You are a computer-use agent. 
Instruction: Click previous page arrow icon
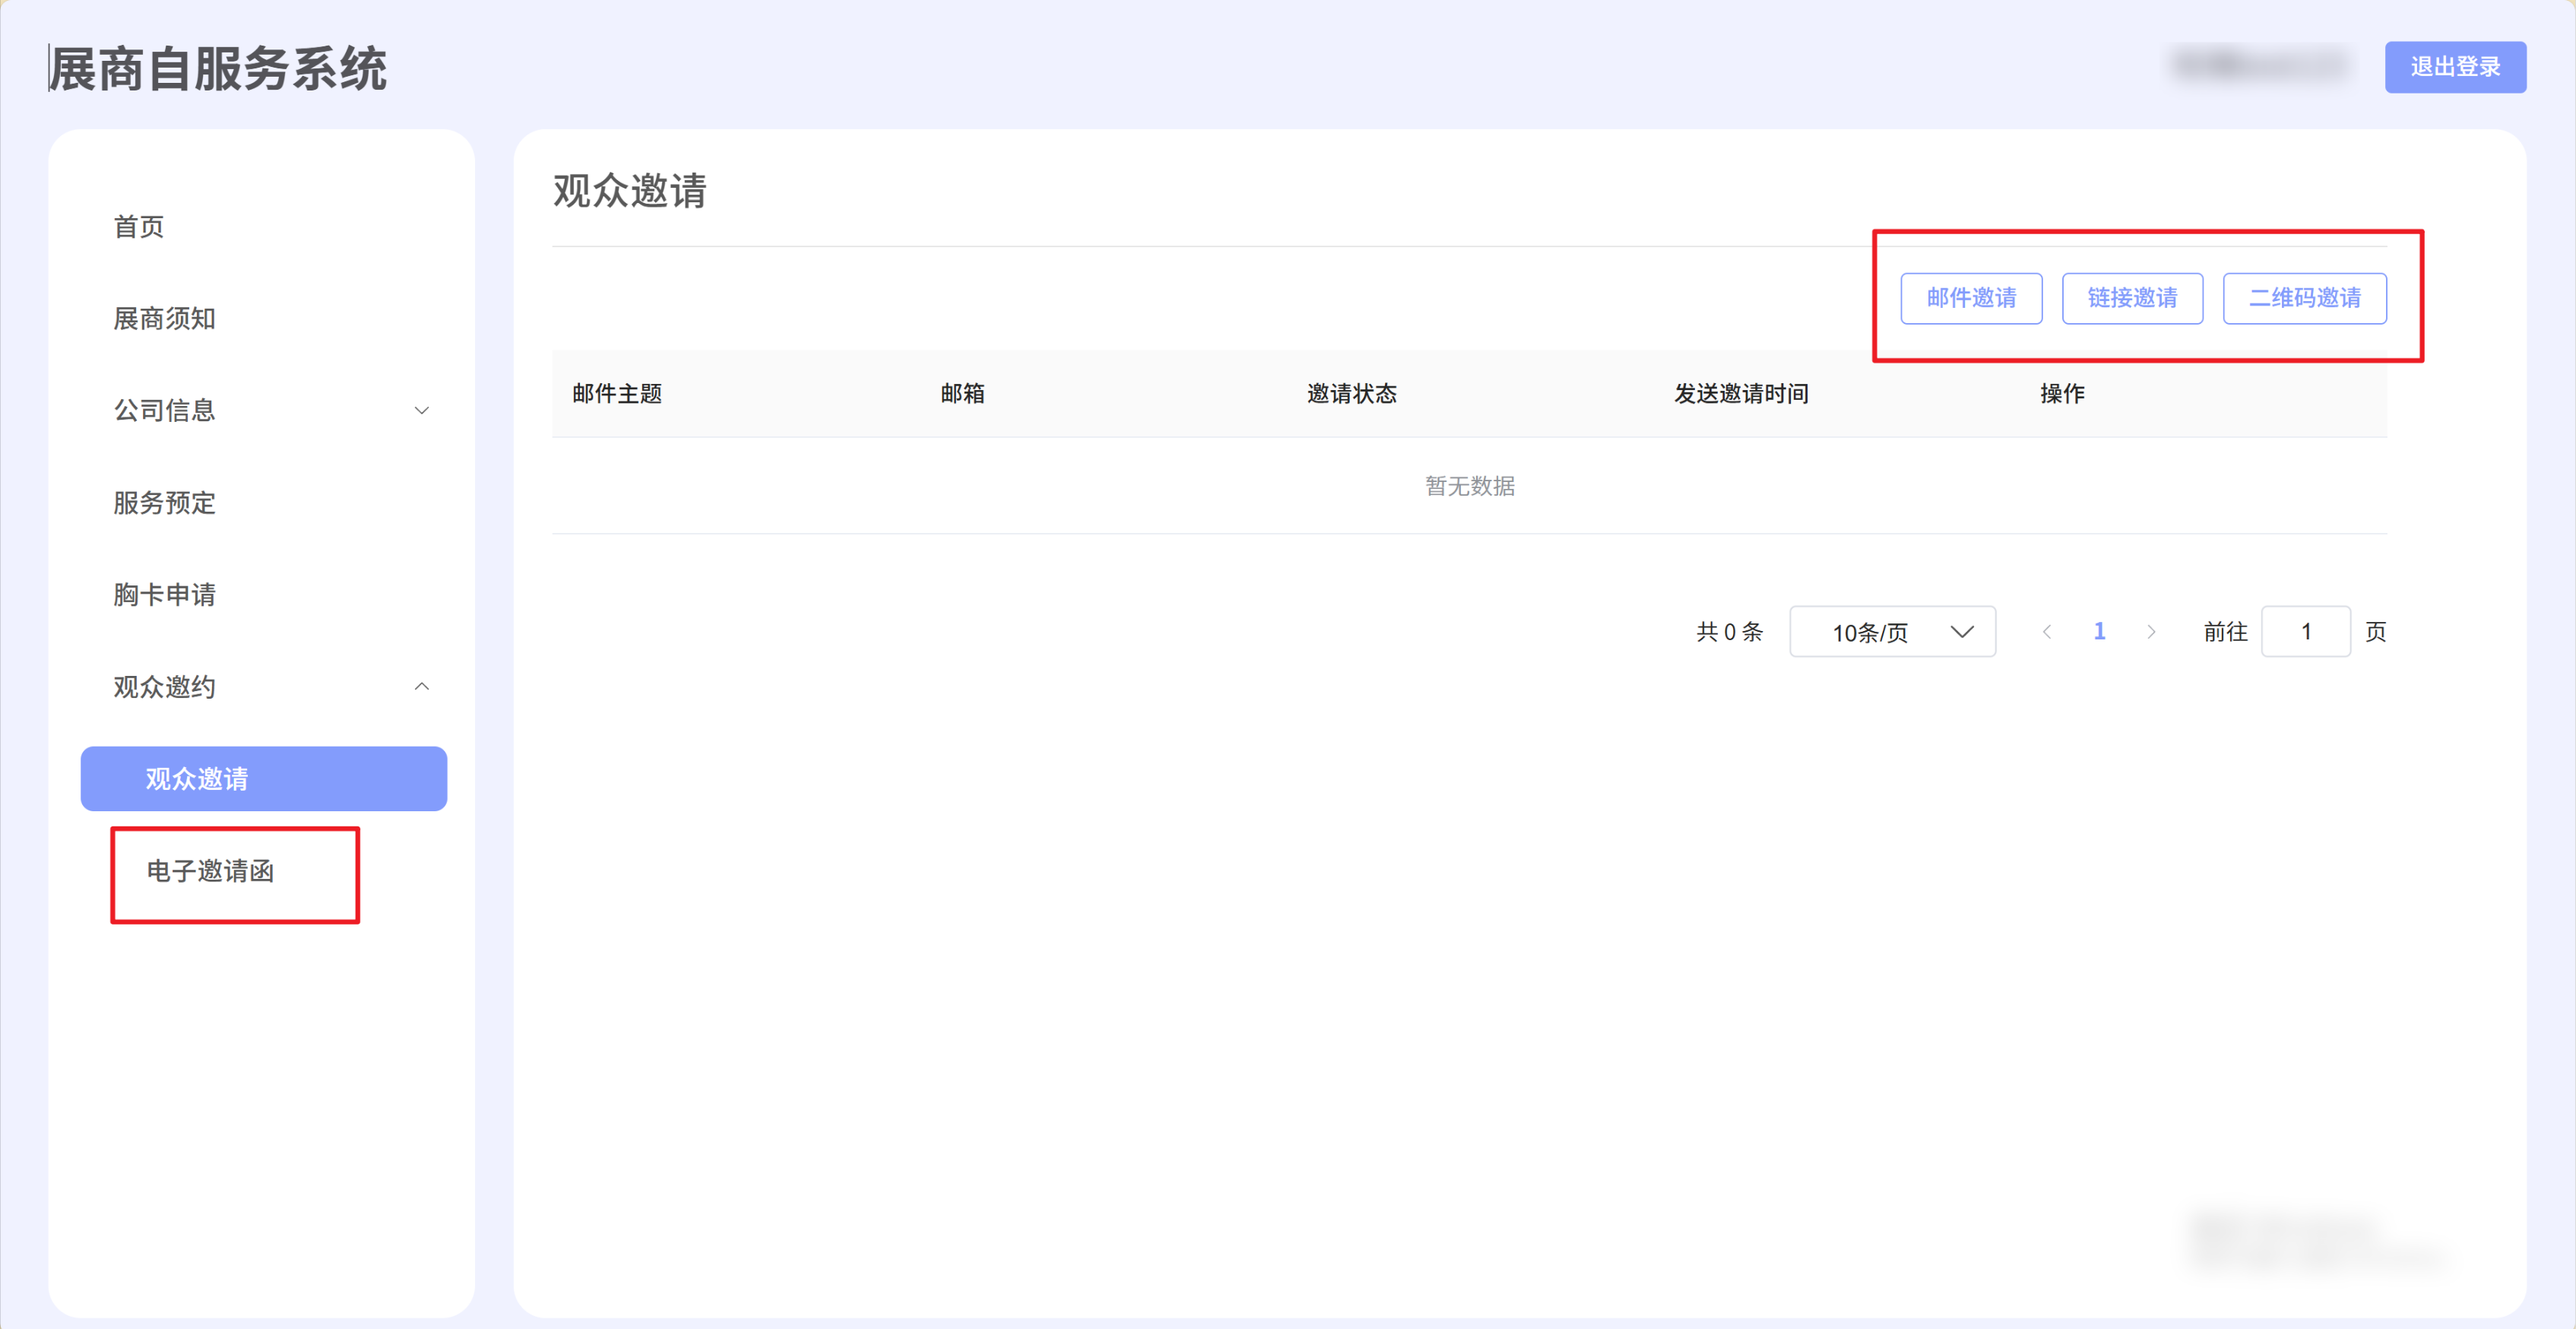pyautogui.click(x=2046, y=632)
